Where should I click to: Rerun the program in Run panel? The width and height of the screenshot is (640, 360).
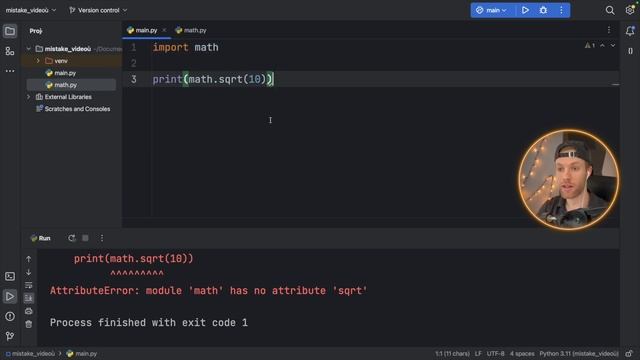tap(71, 238)
